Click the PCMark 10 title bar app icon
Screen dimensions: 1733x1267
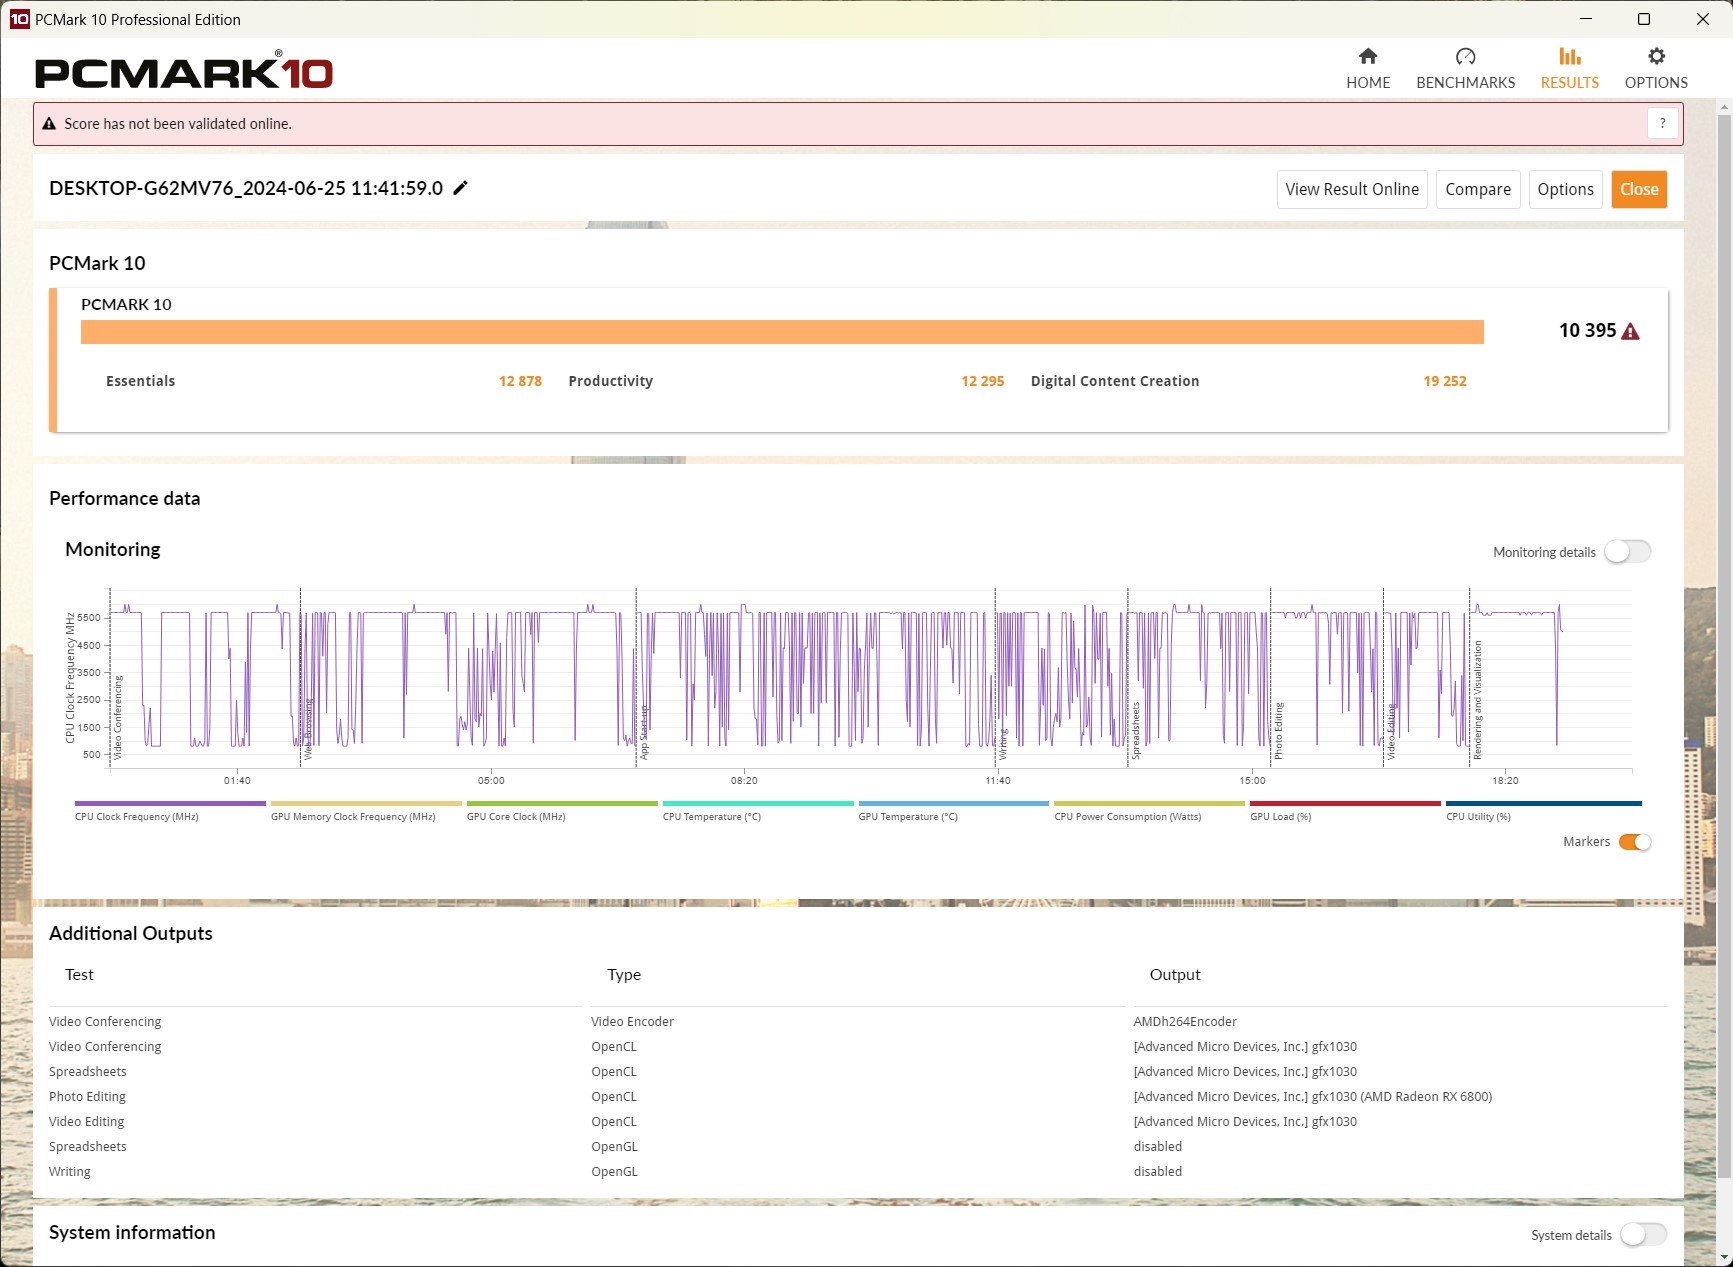[19, 19]
